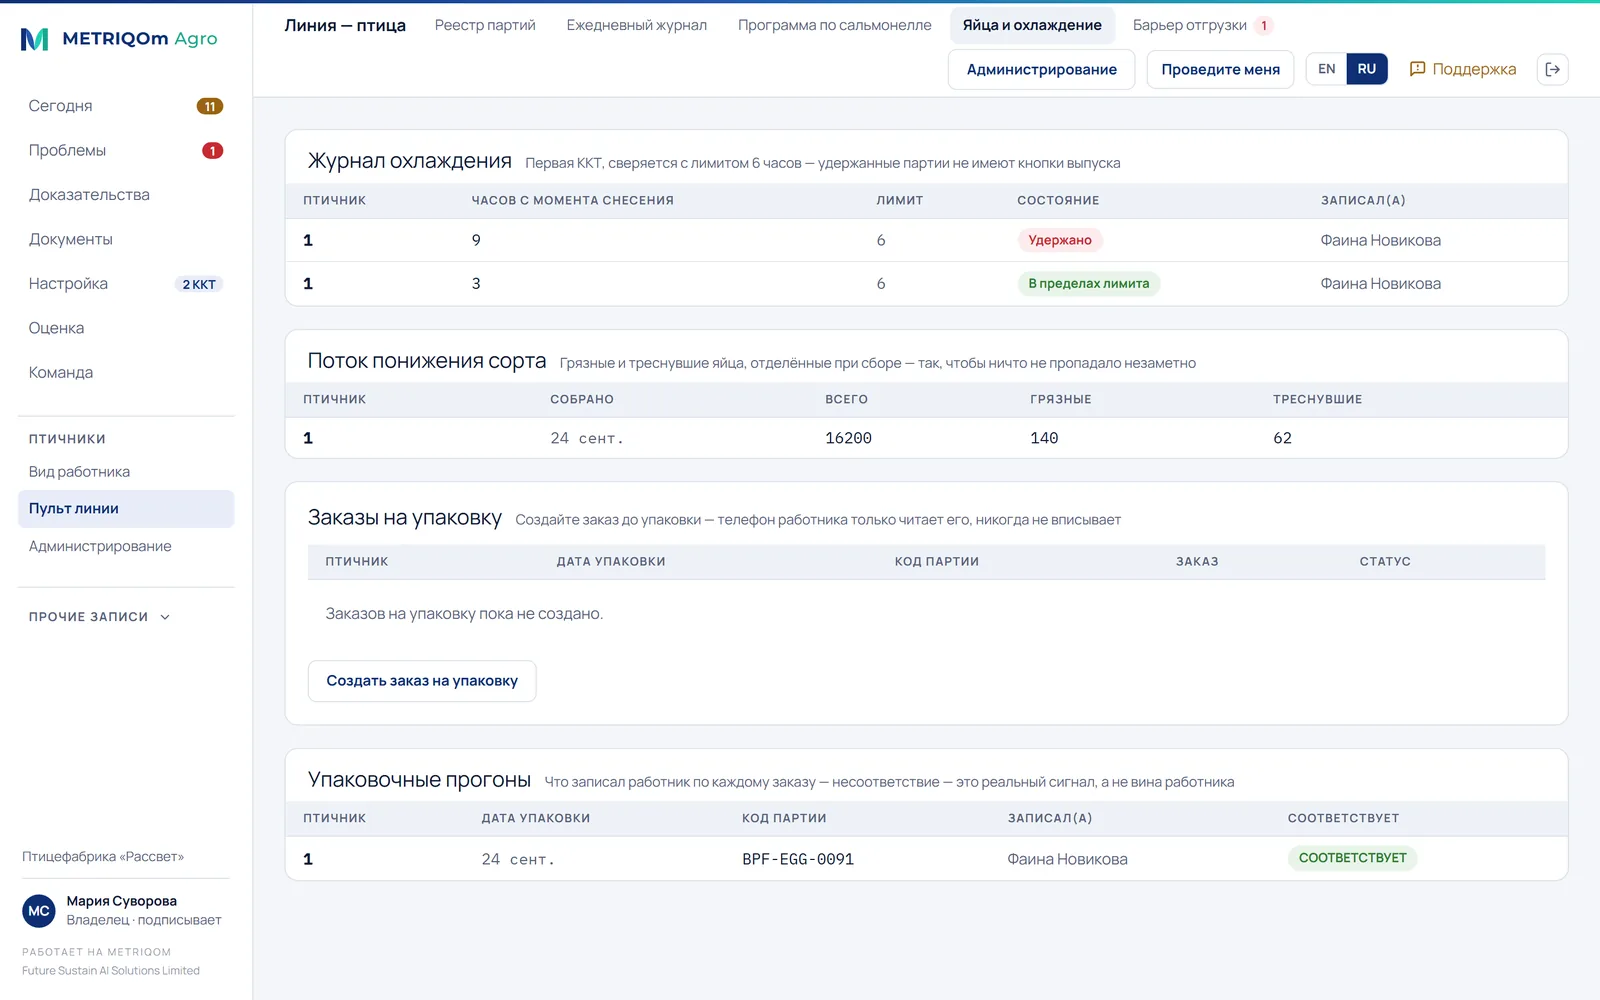The height and width of the screenshot is (1000, 1600).
Task: Expand Прочие записи section
Action: point(100,617)
